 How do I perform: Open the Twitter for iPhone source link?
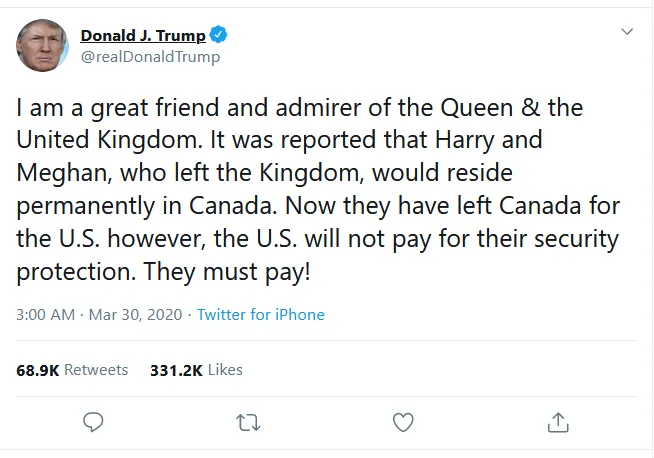coord(261,315)
